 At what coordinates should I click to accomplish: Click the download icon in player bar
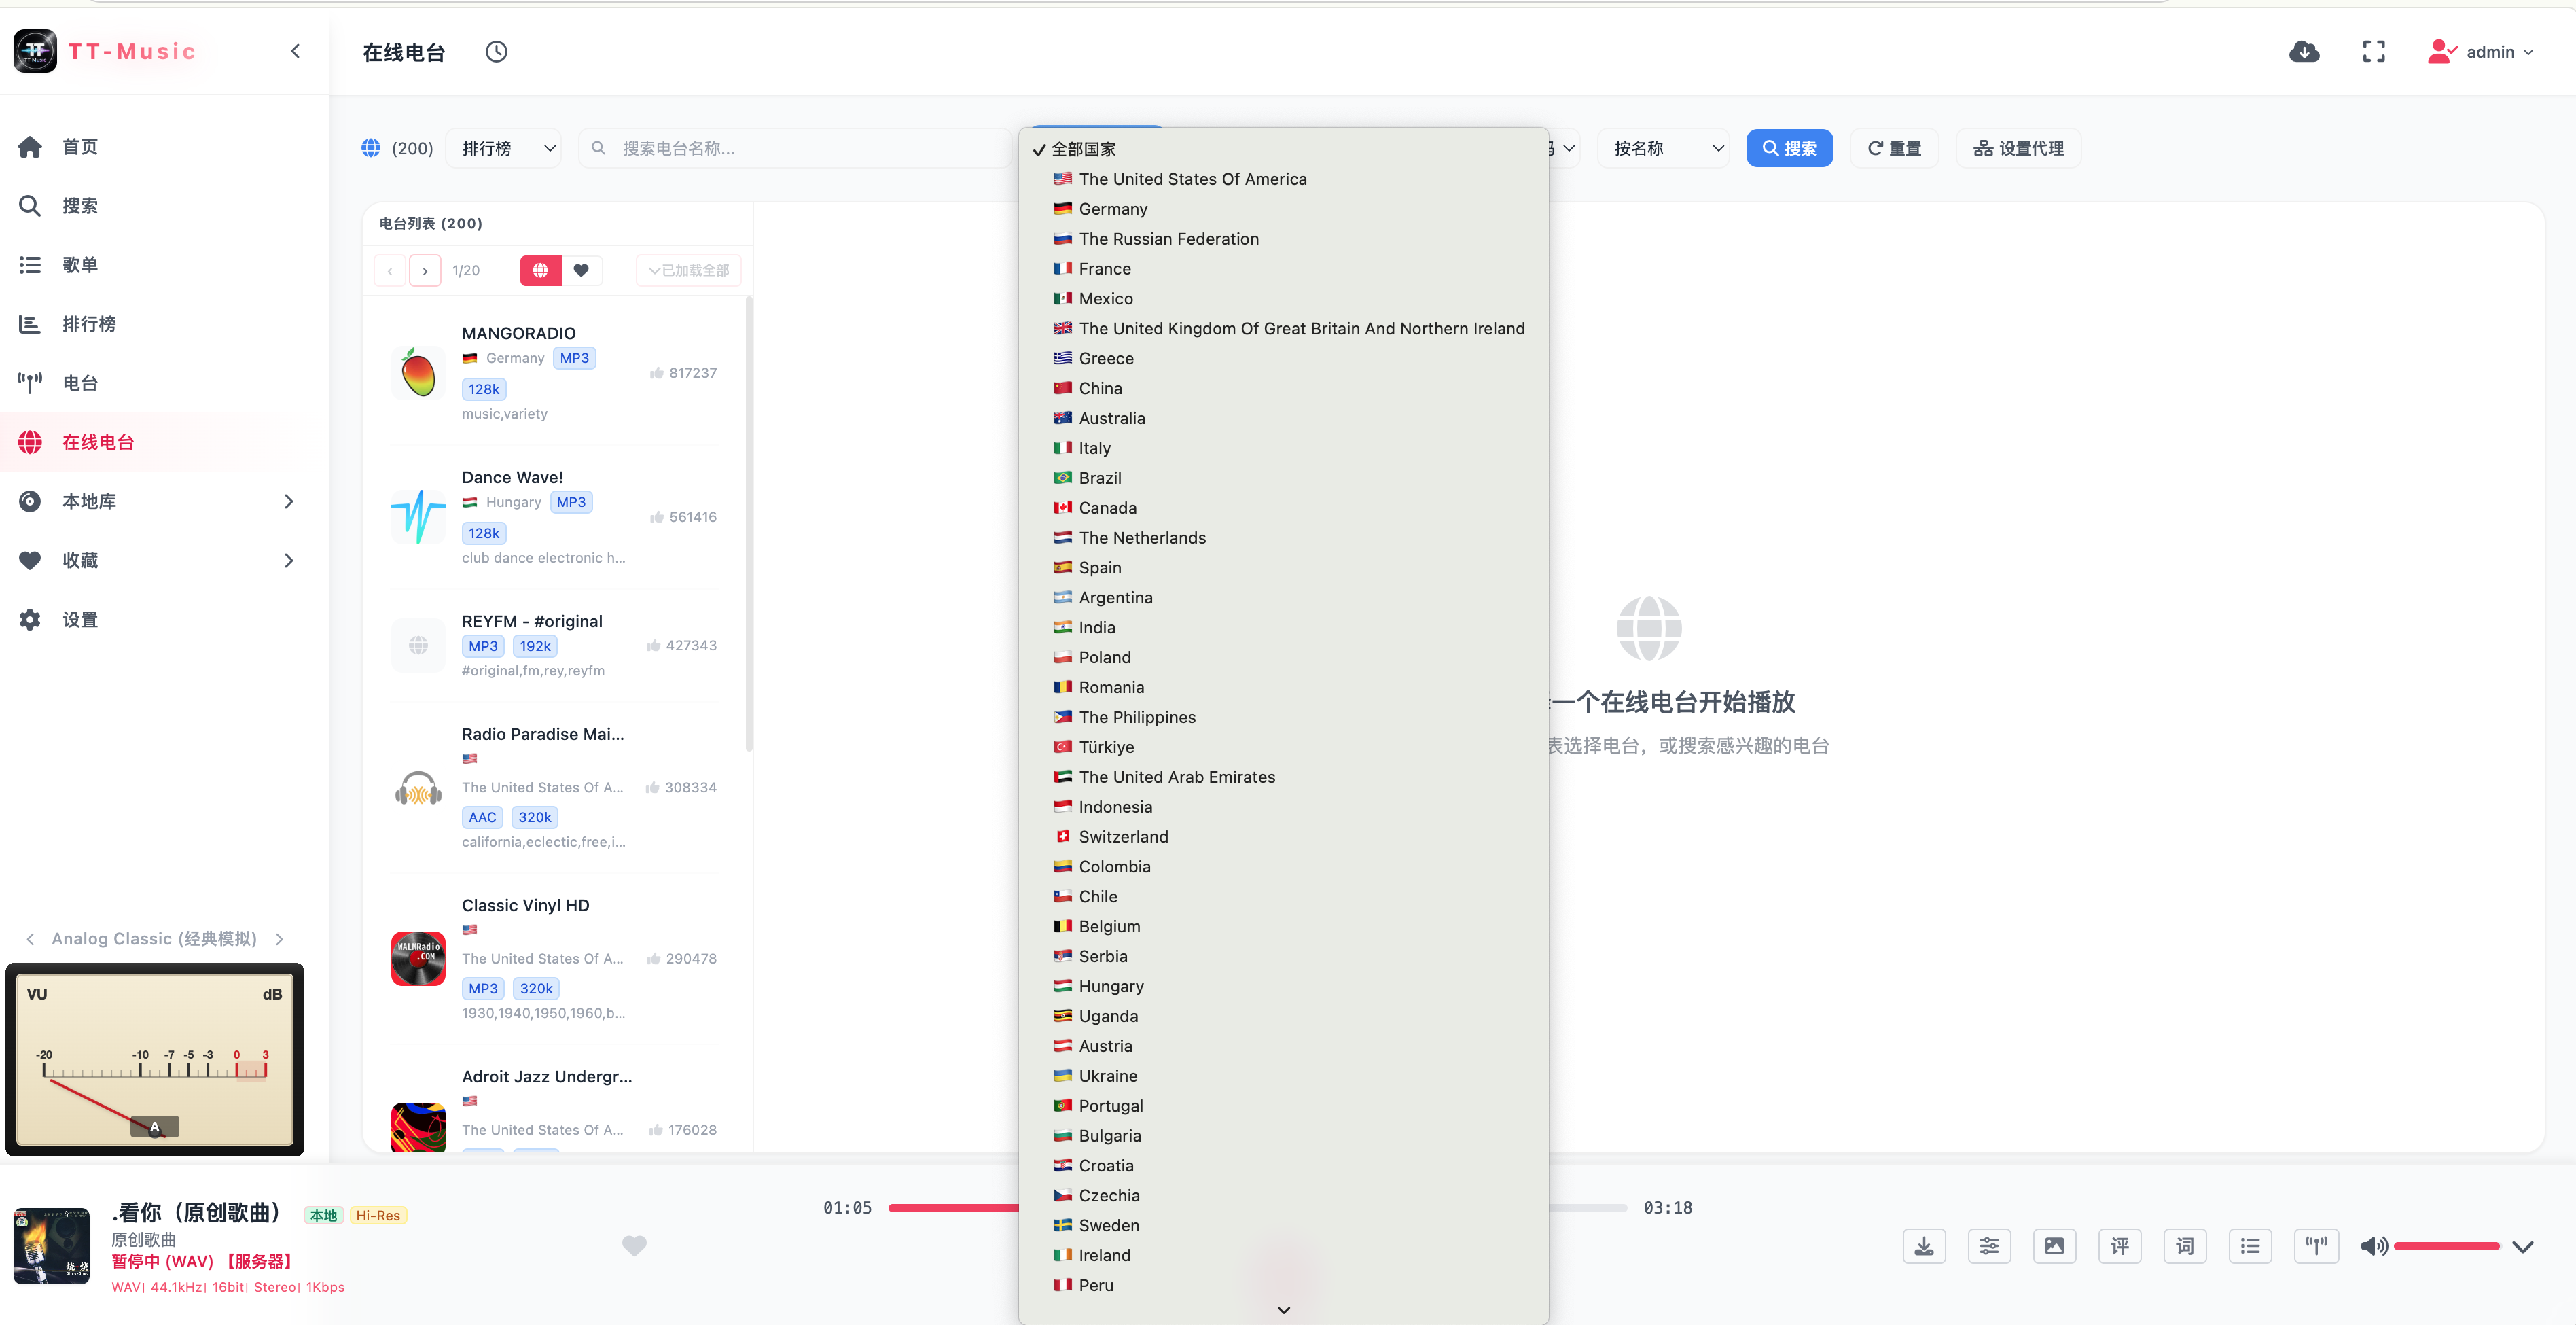pos(1923,1246)
